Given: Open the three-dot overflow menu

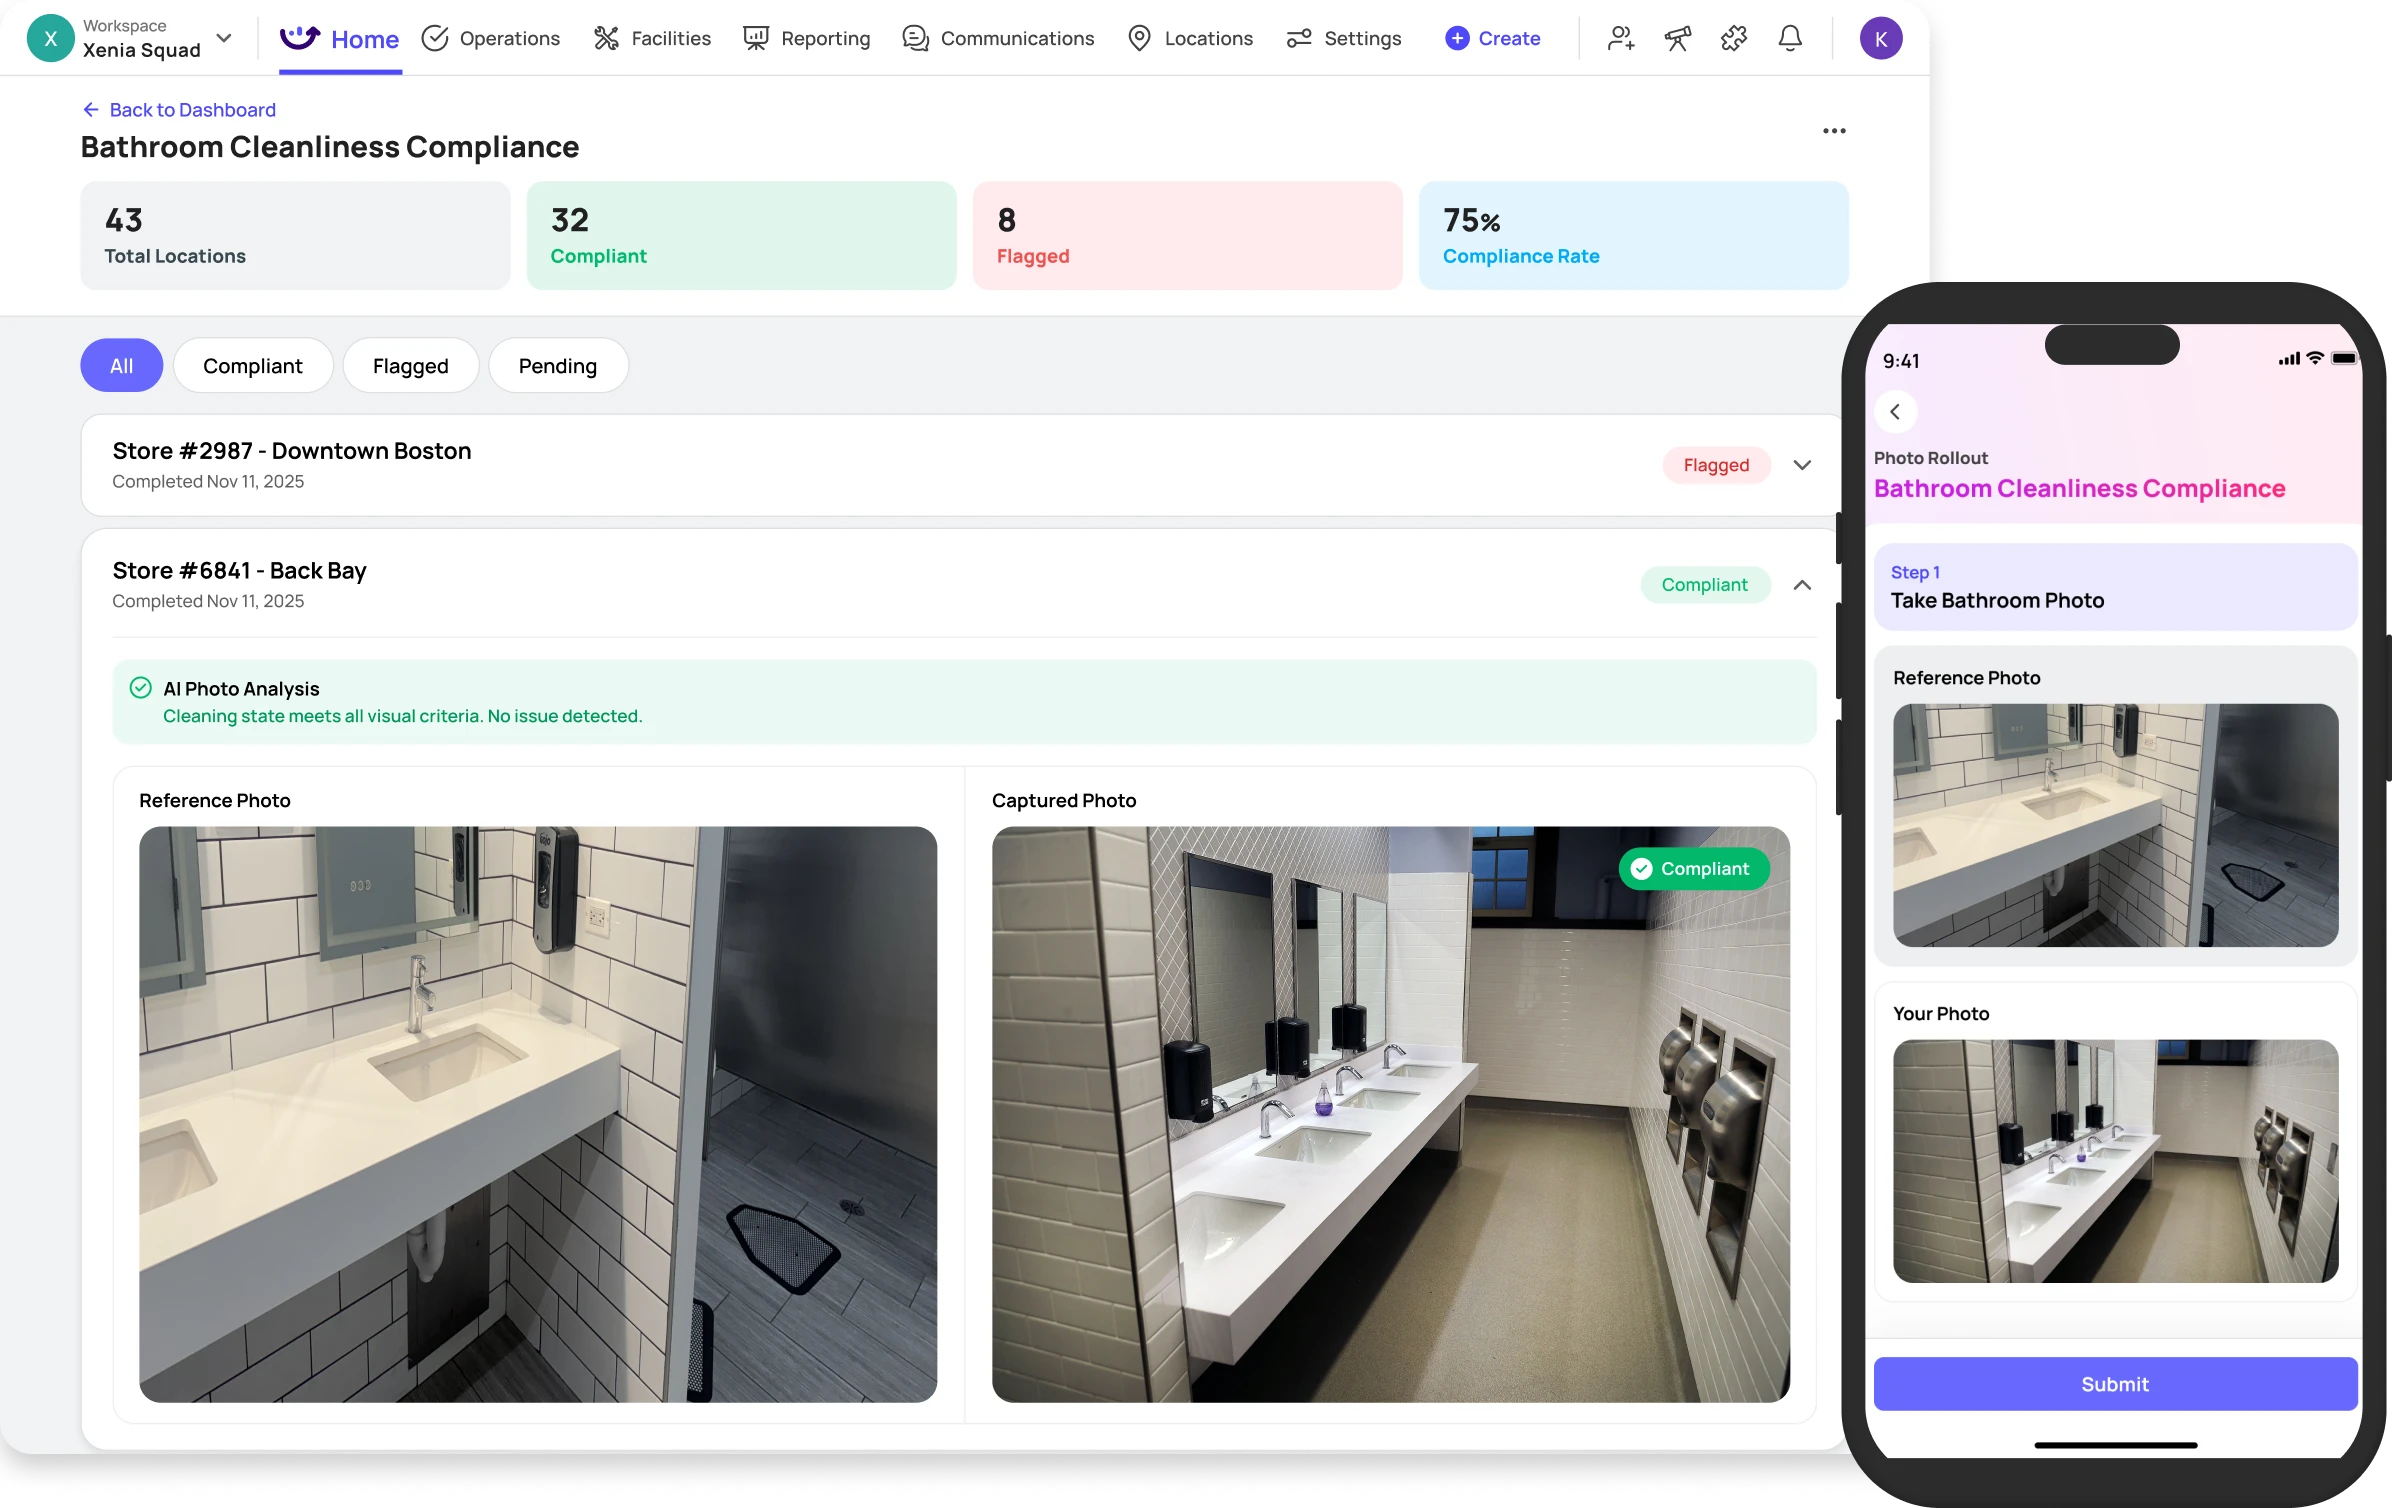Looking at the screenshot, I should (x=1834, y=130).
